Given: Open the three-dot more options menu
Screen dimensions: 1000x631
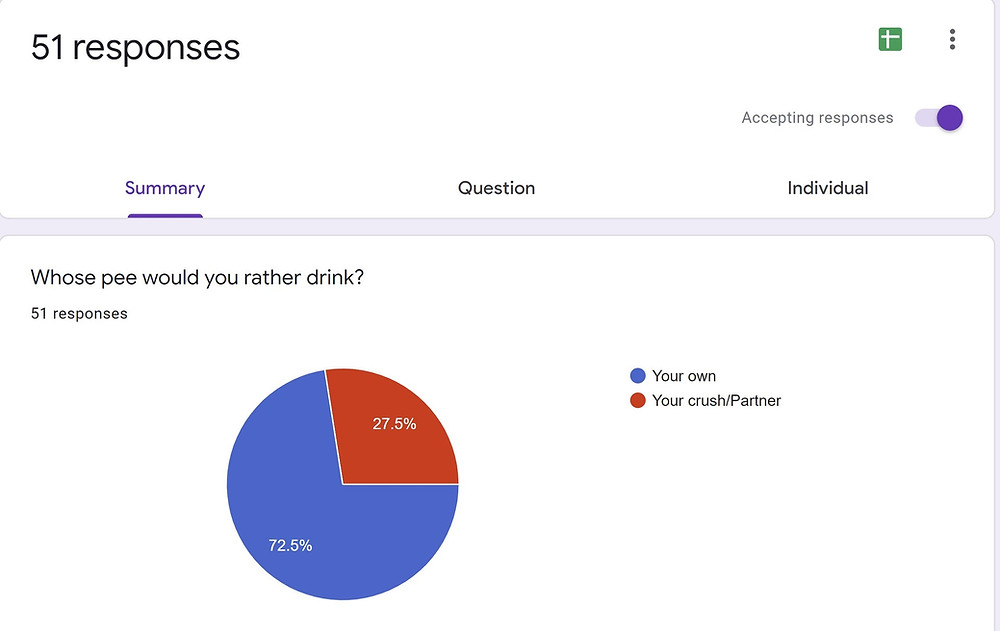Looking at the screenshot, I should [952, 40].
